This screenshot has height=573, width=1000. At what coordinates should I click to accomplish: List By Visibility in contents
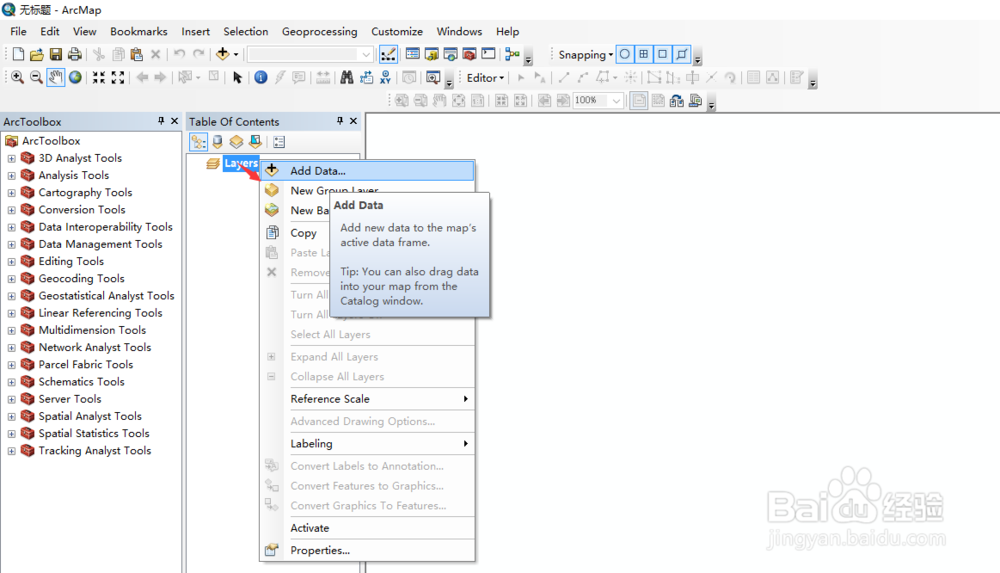point(236,142)
